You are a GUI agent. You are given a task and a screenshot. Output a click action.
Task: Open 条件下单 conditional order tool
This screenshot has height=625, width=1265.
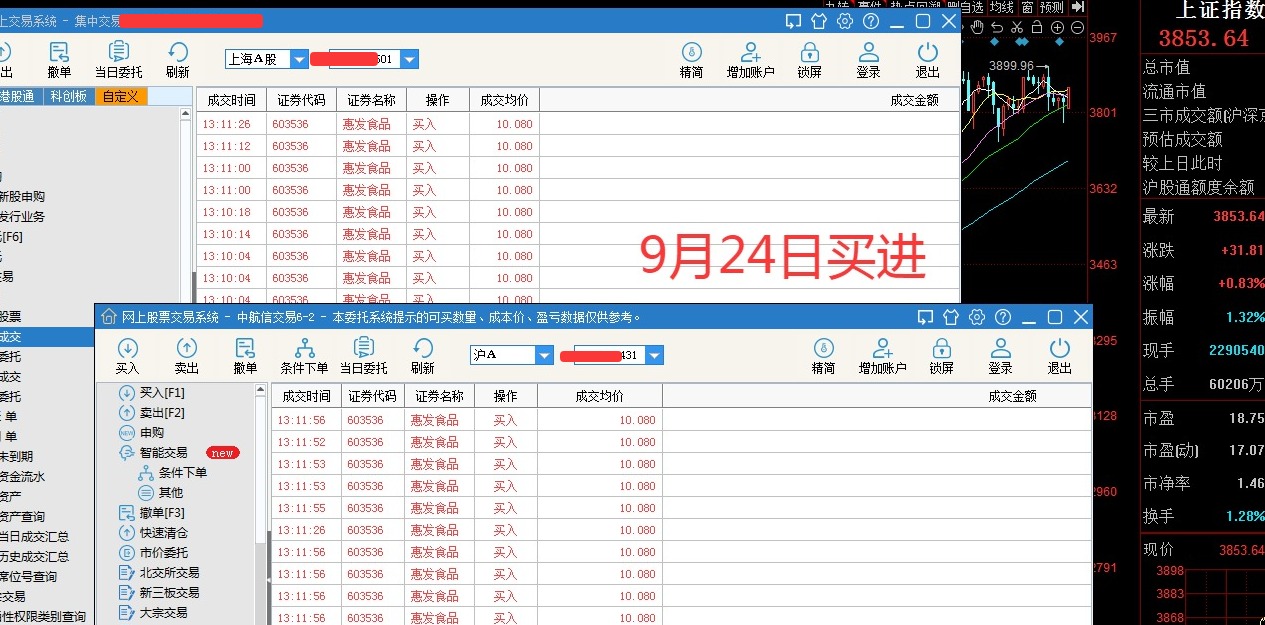pyautogui.click(x=304, y=354)
